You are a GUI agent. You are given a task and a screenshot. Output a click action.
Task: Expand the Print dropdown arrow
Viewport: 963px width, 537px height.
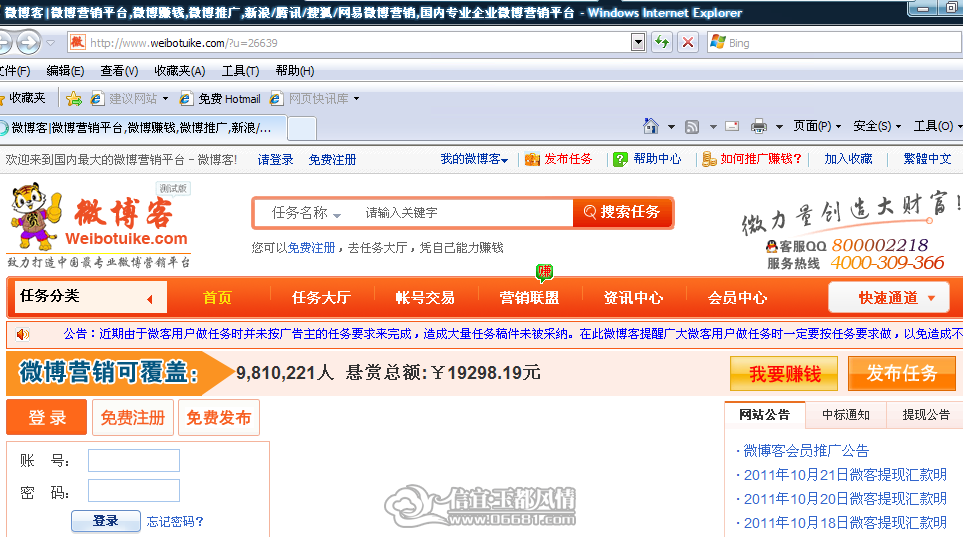coord(779,127)
